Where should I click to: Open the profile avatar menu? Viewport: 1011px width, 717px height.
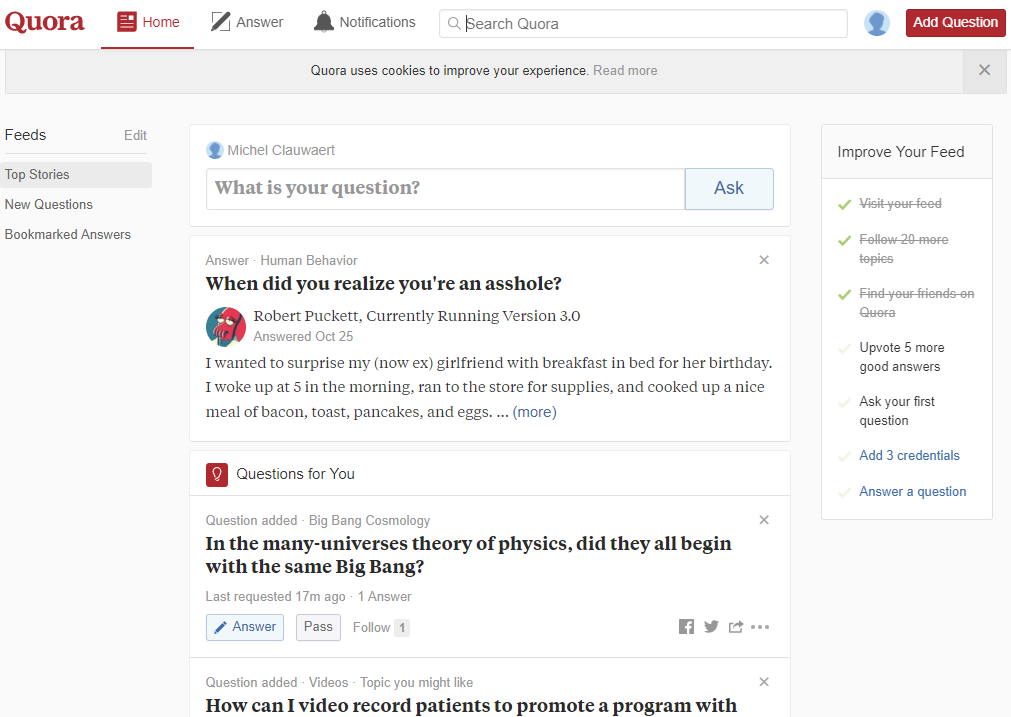[x=877, y=23]
